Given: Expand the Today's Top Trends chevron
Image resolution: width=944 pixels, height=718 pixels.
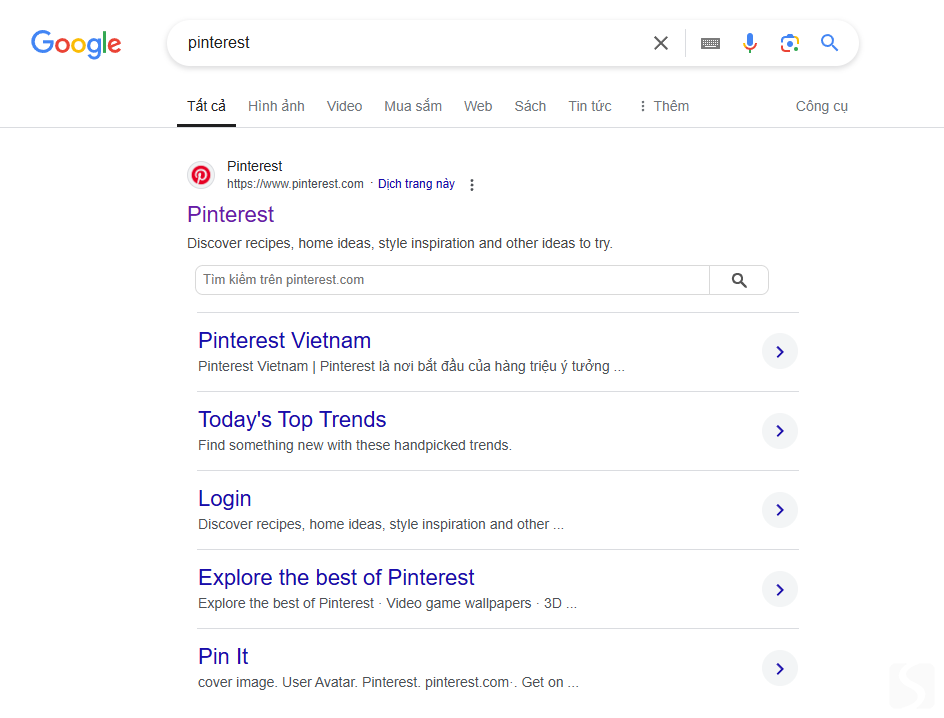Looking at the screenshot, I should 780,431.
